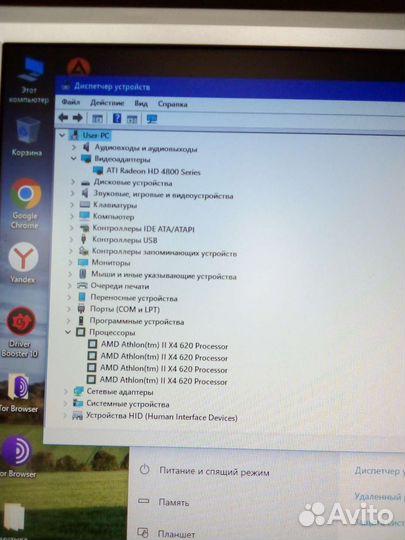Open the Файл menu
Viewport: 405px width, 540px height.
(71, 102)
